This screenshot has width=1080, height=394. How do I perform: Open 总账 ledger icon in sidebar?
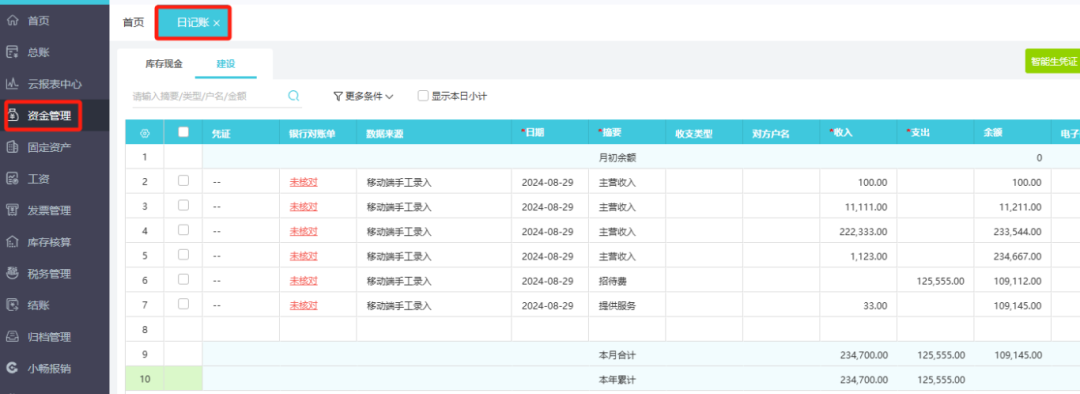click(x=12, y=52)
